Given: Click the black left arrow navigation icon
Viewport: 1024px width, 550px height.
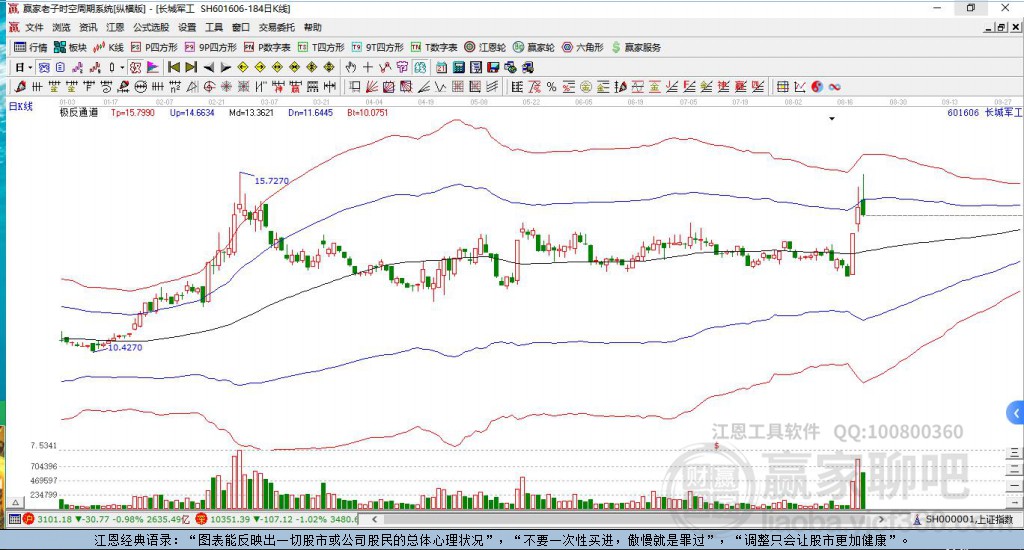Looking at the screenshot, I should 208,67.
